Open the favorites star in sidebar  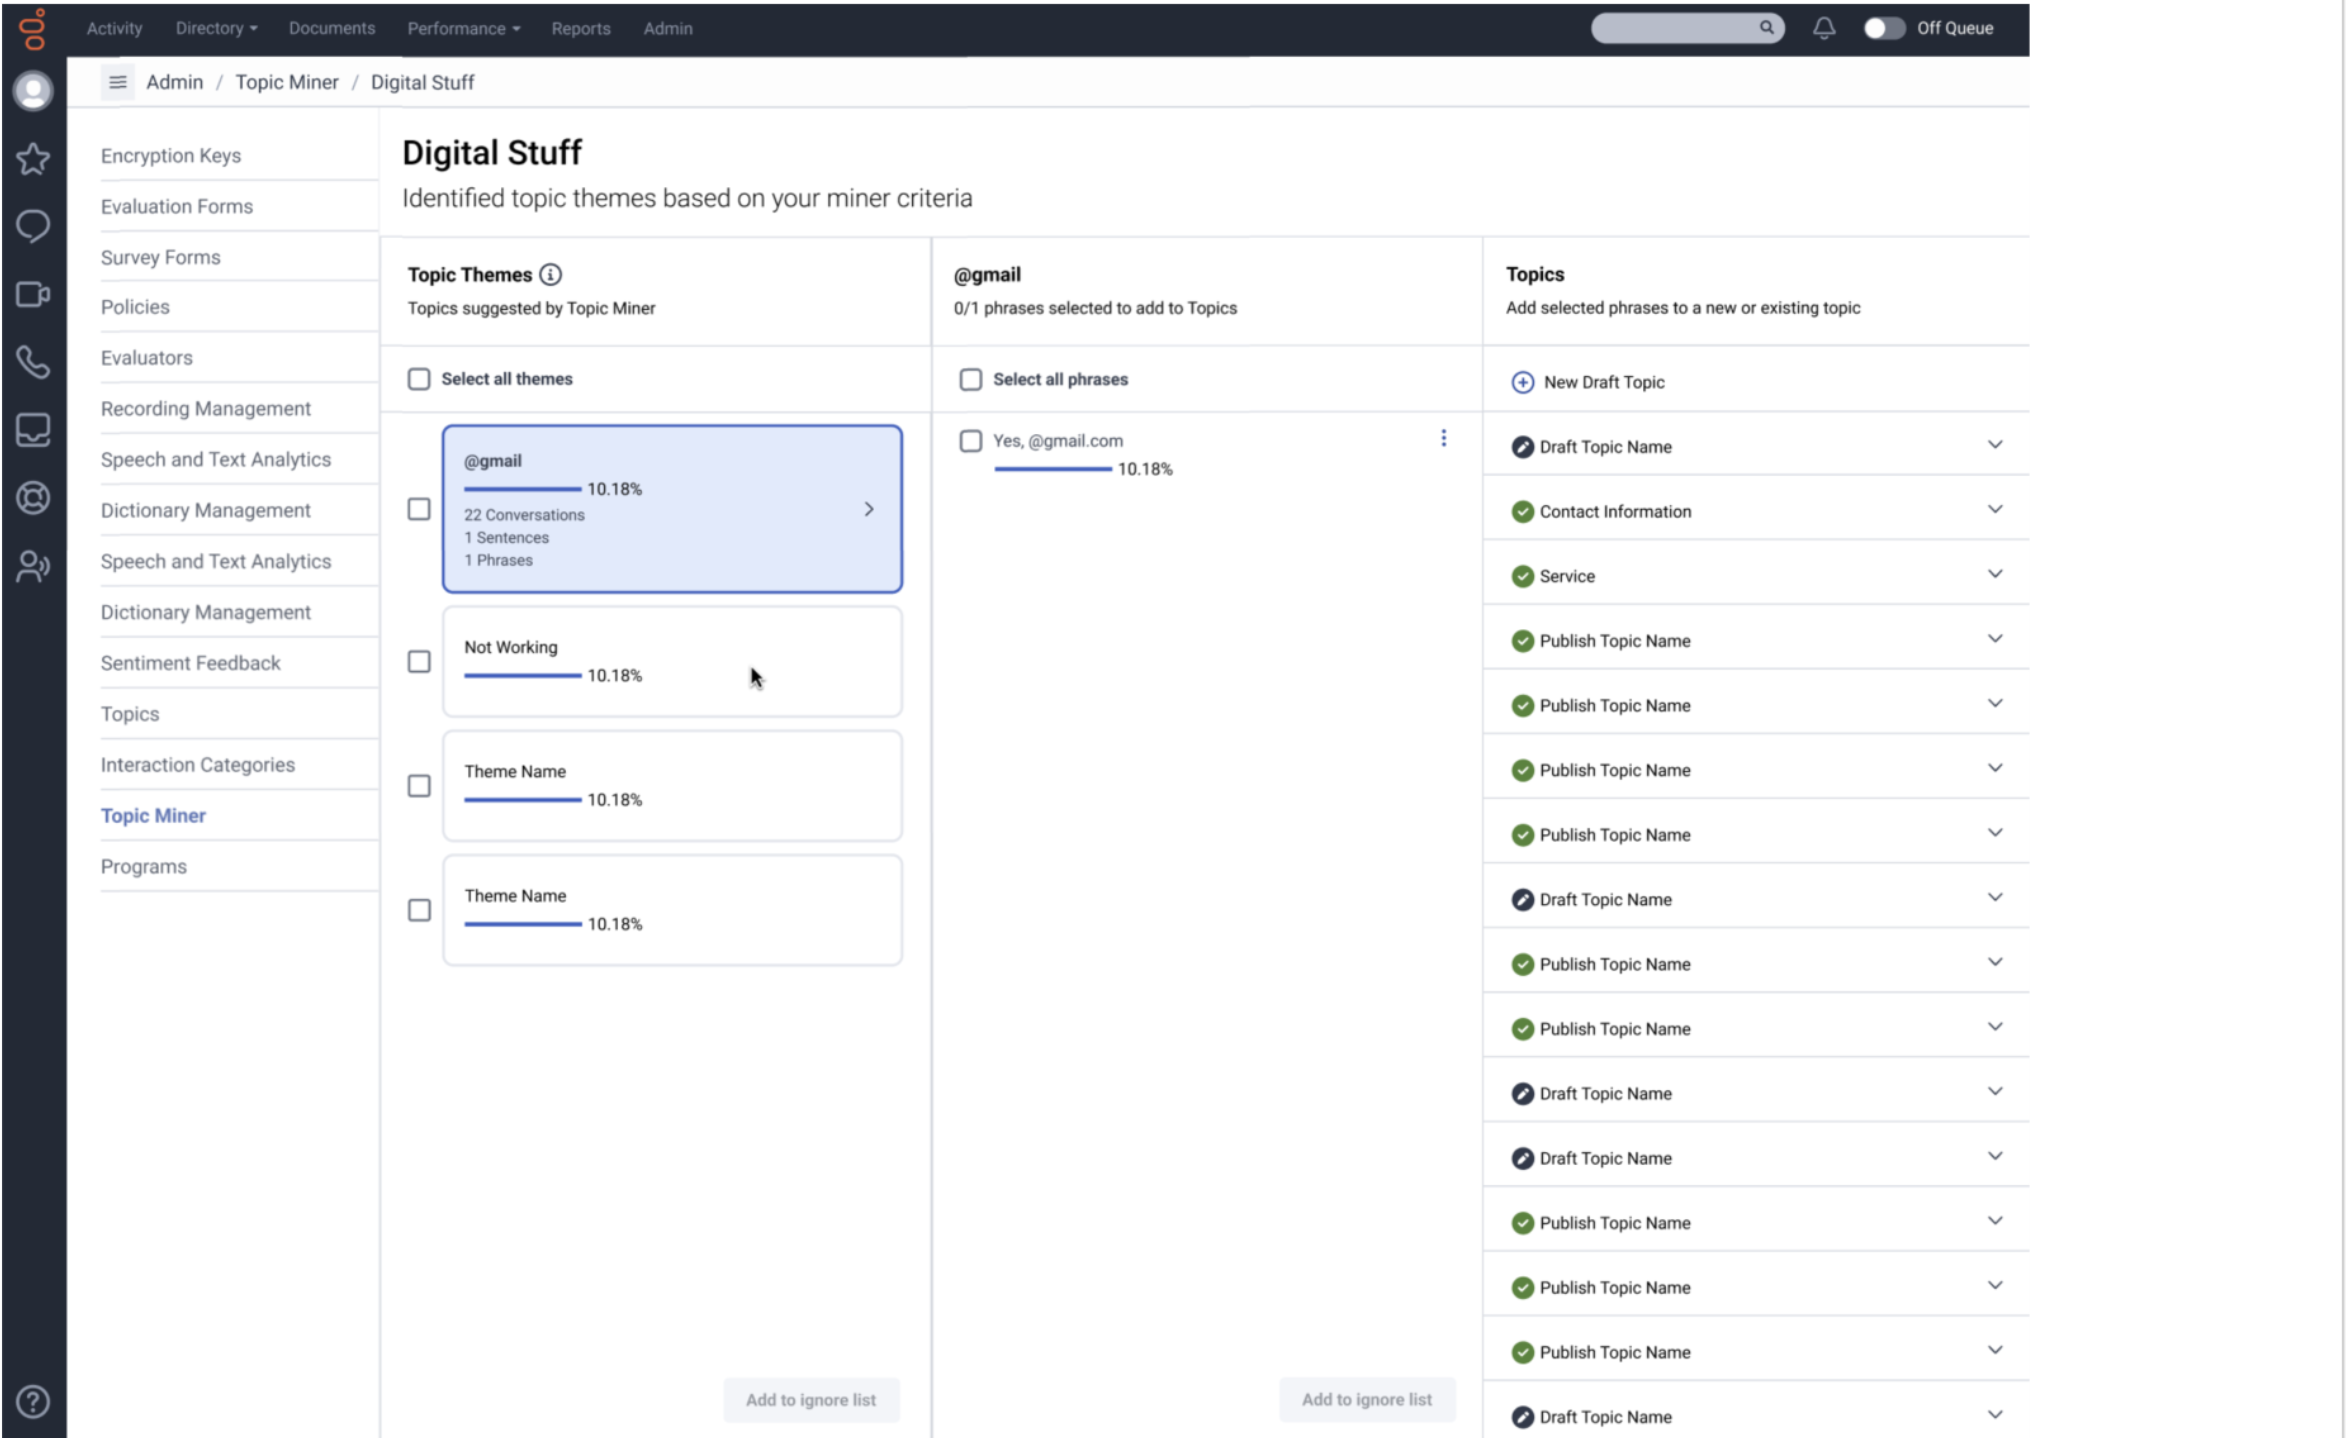tap(33, 158)
